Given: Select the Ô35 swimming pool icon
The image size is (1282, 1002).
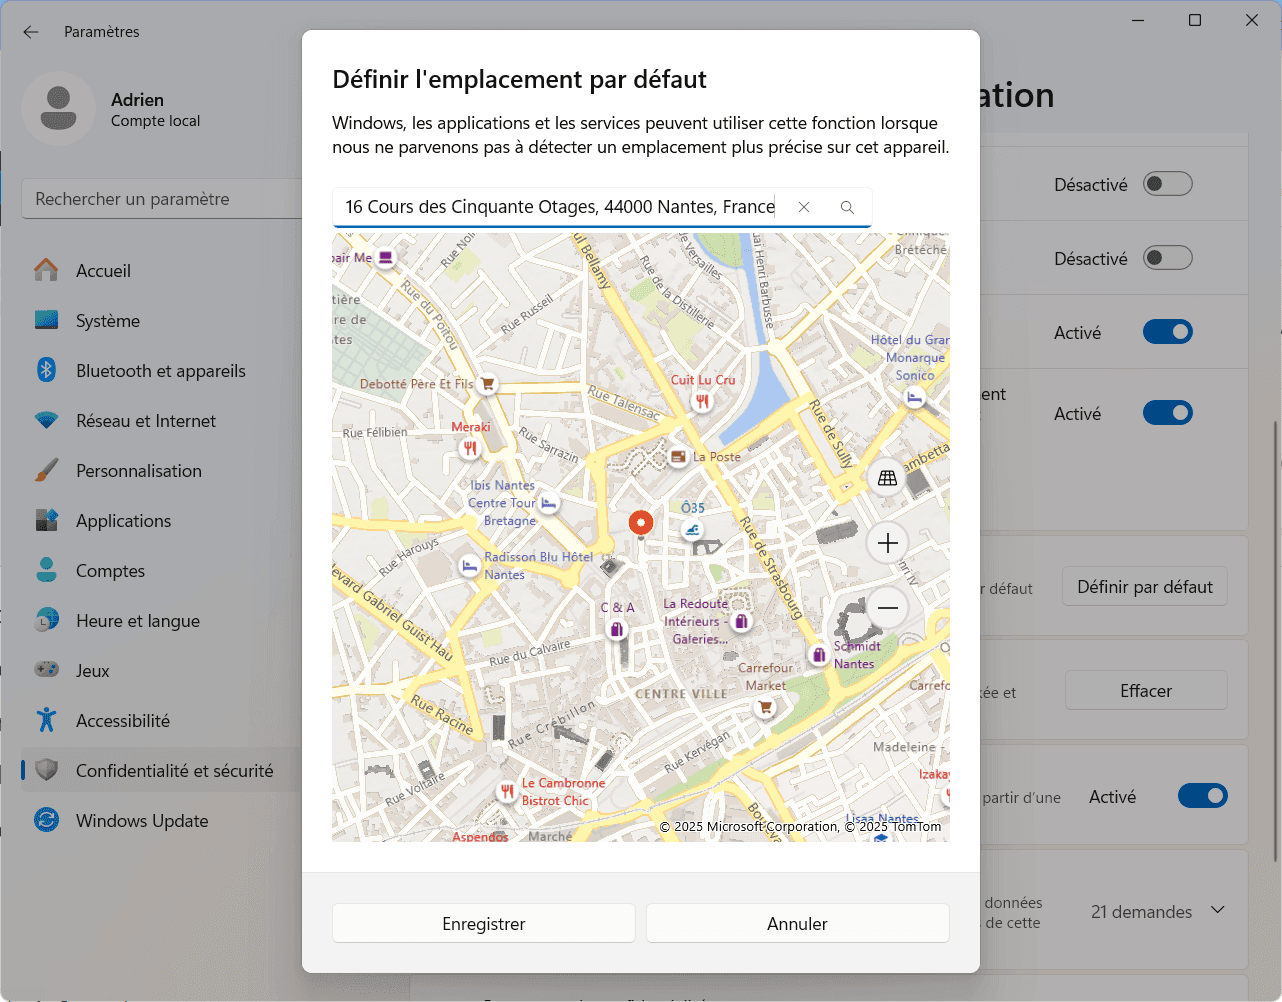Looking at the screenshot, I should click(693, 529).
